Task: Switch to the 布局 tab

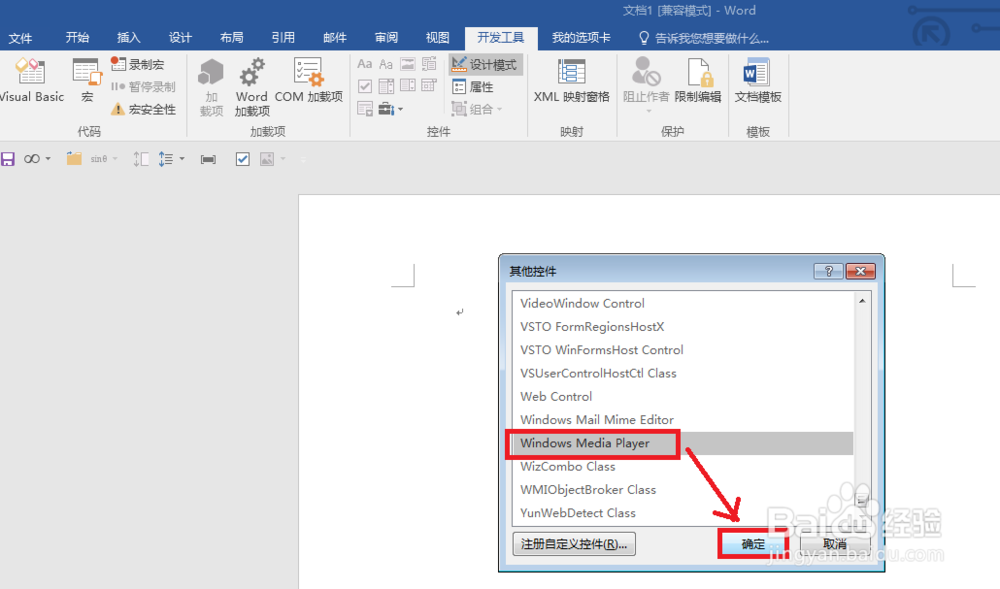Action: [232, 38]
